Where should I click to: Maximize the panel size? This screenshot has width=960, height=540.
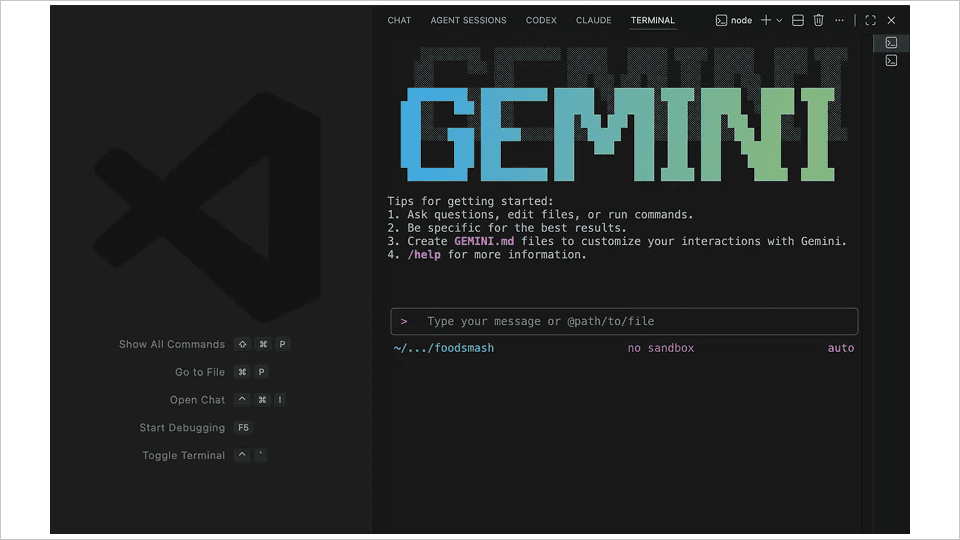pyautogui.click(x=871, y=20)
